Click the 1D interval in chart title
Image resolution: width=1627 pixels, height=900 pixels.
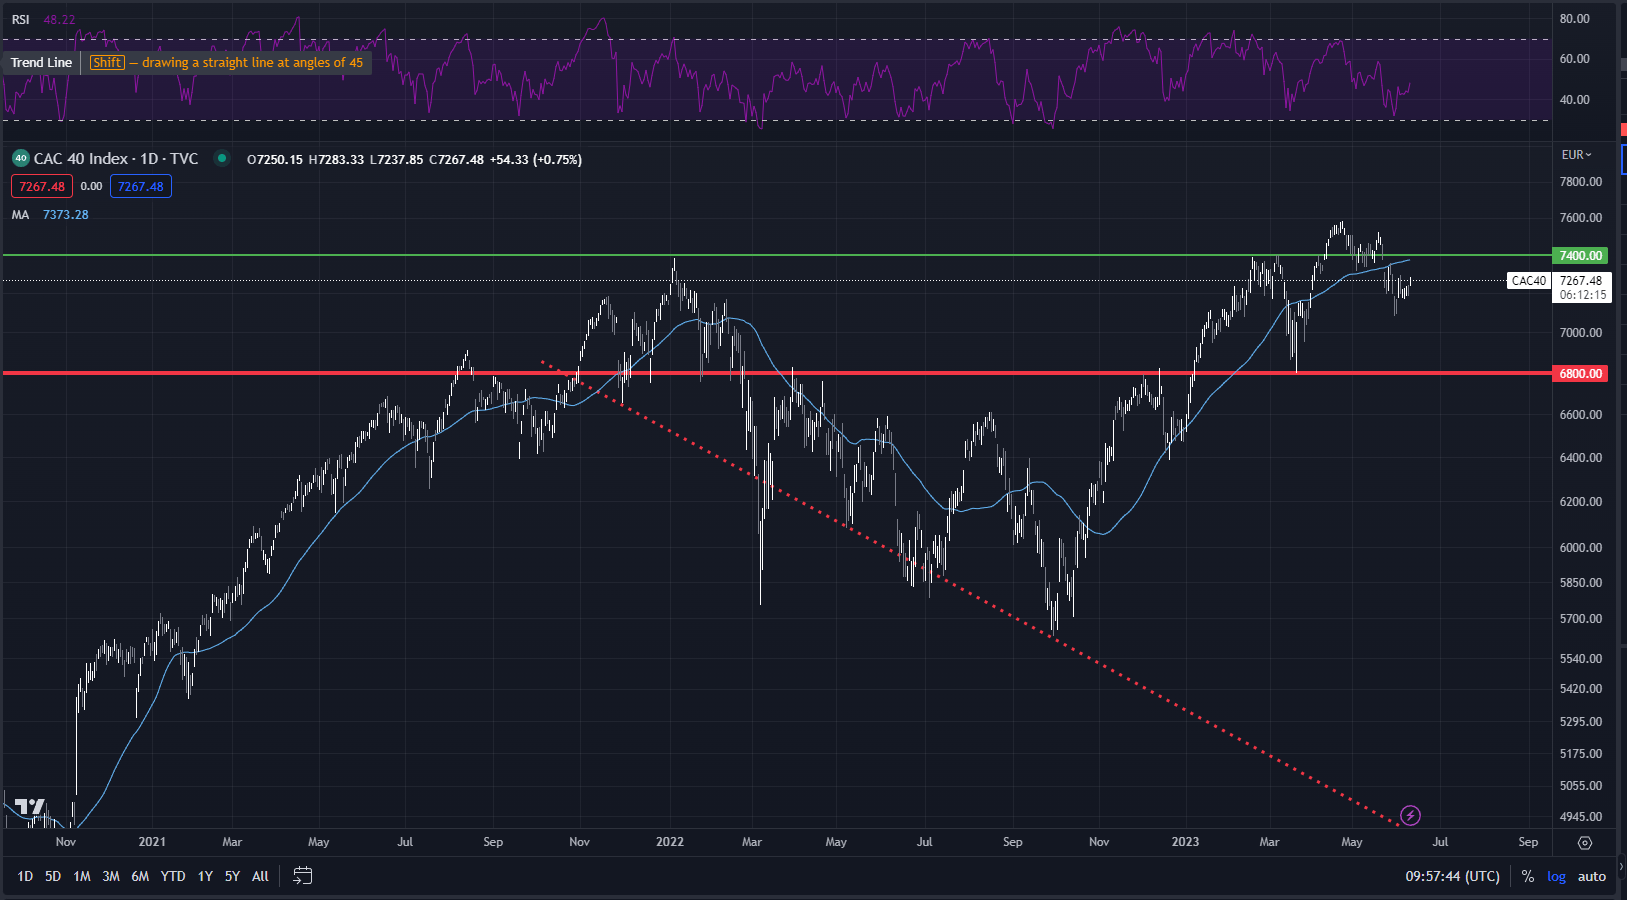pyautogui.click(x=149, y=159)
